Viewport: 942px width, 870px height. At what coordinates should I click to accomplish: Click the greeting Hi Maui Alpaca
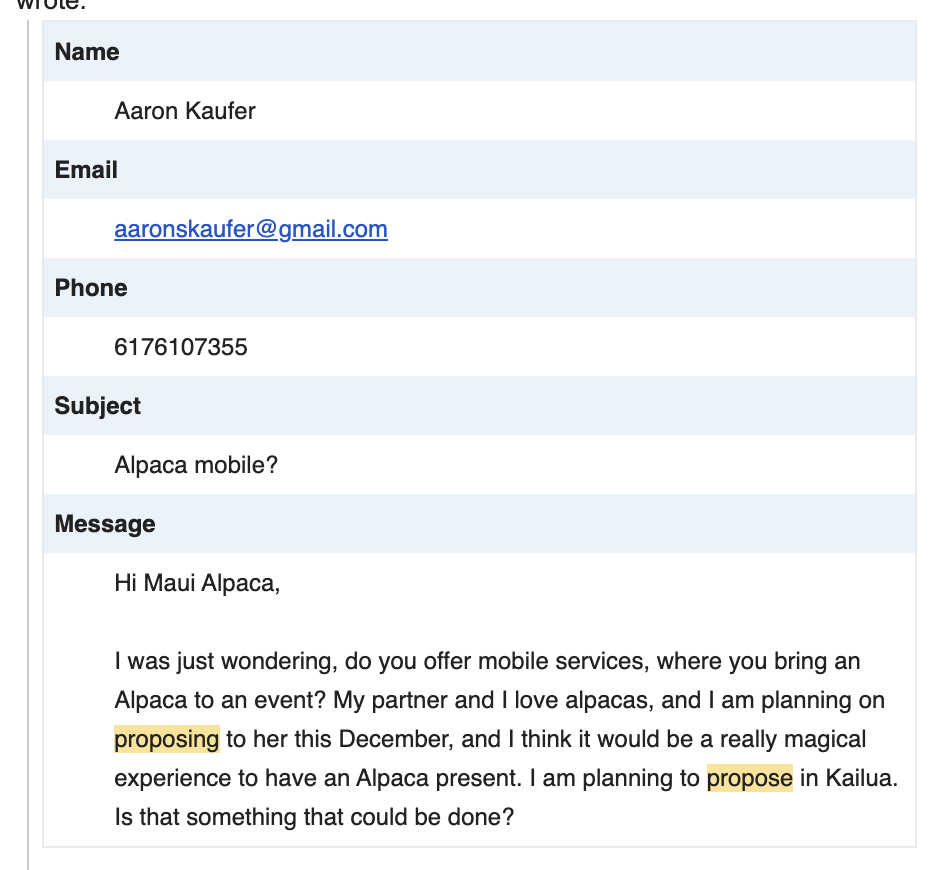click(197, 583)
